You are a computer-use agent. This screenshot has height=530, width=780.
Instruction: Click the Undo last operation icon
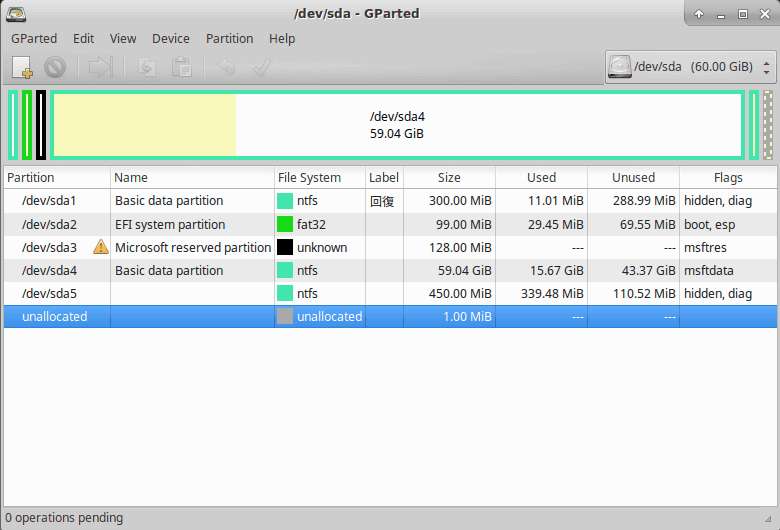coord(226,67)
